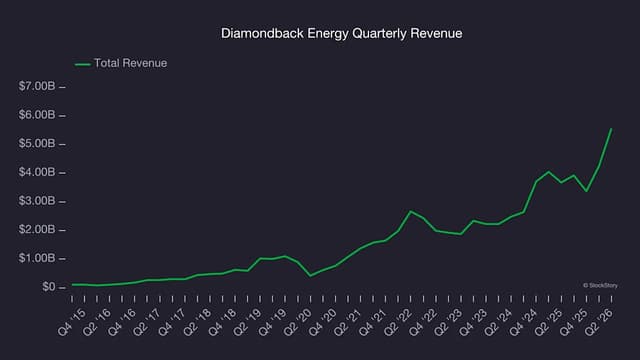The width and height of the screenshot is (640, 360).
Task: Click the Q4 '18 x-axis label
Action: pos(222,322)
